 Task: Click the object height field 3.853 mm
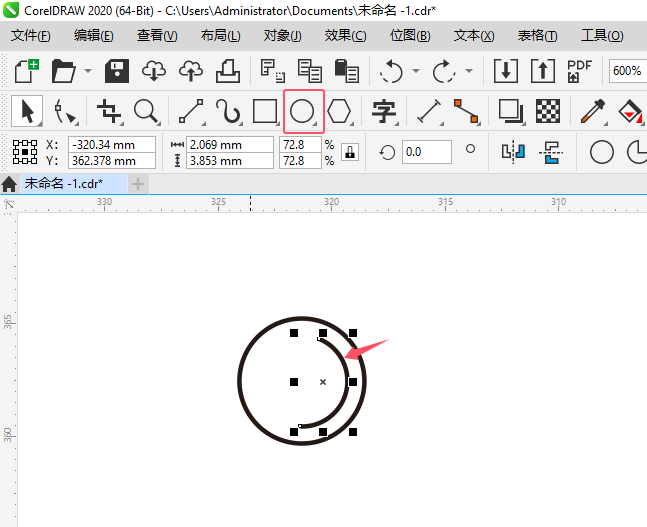coord(229,161)
